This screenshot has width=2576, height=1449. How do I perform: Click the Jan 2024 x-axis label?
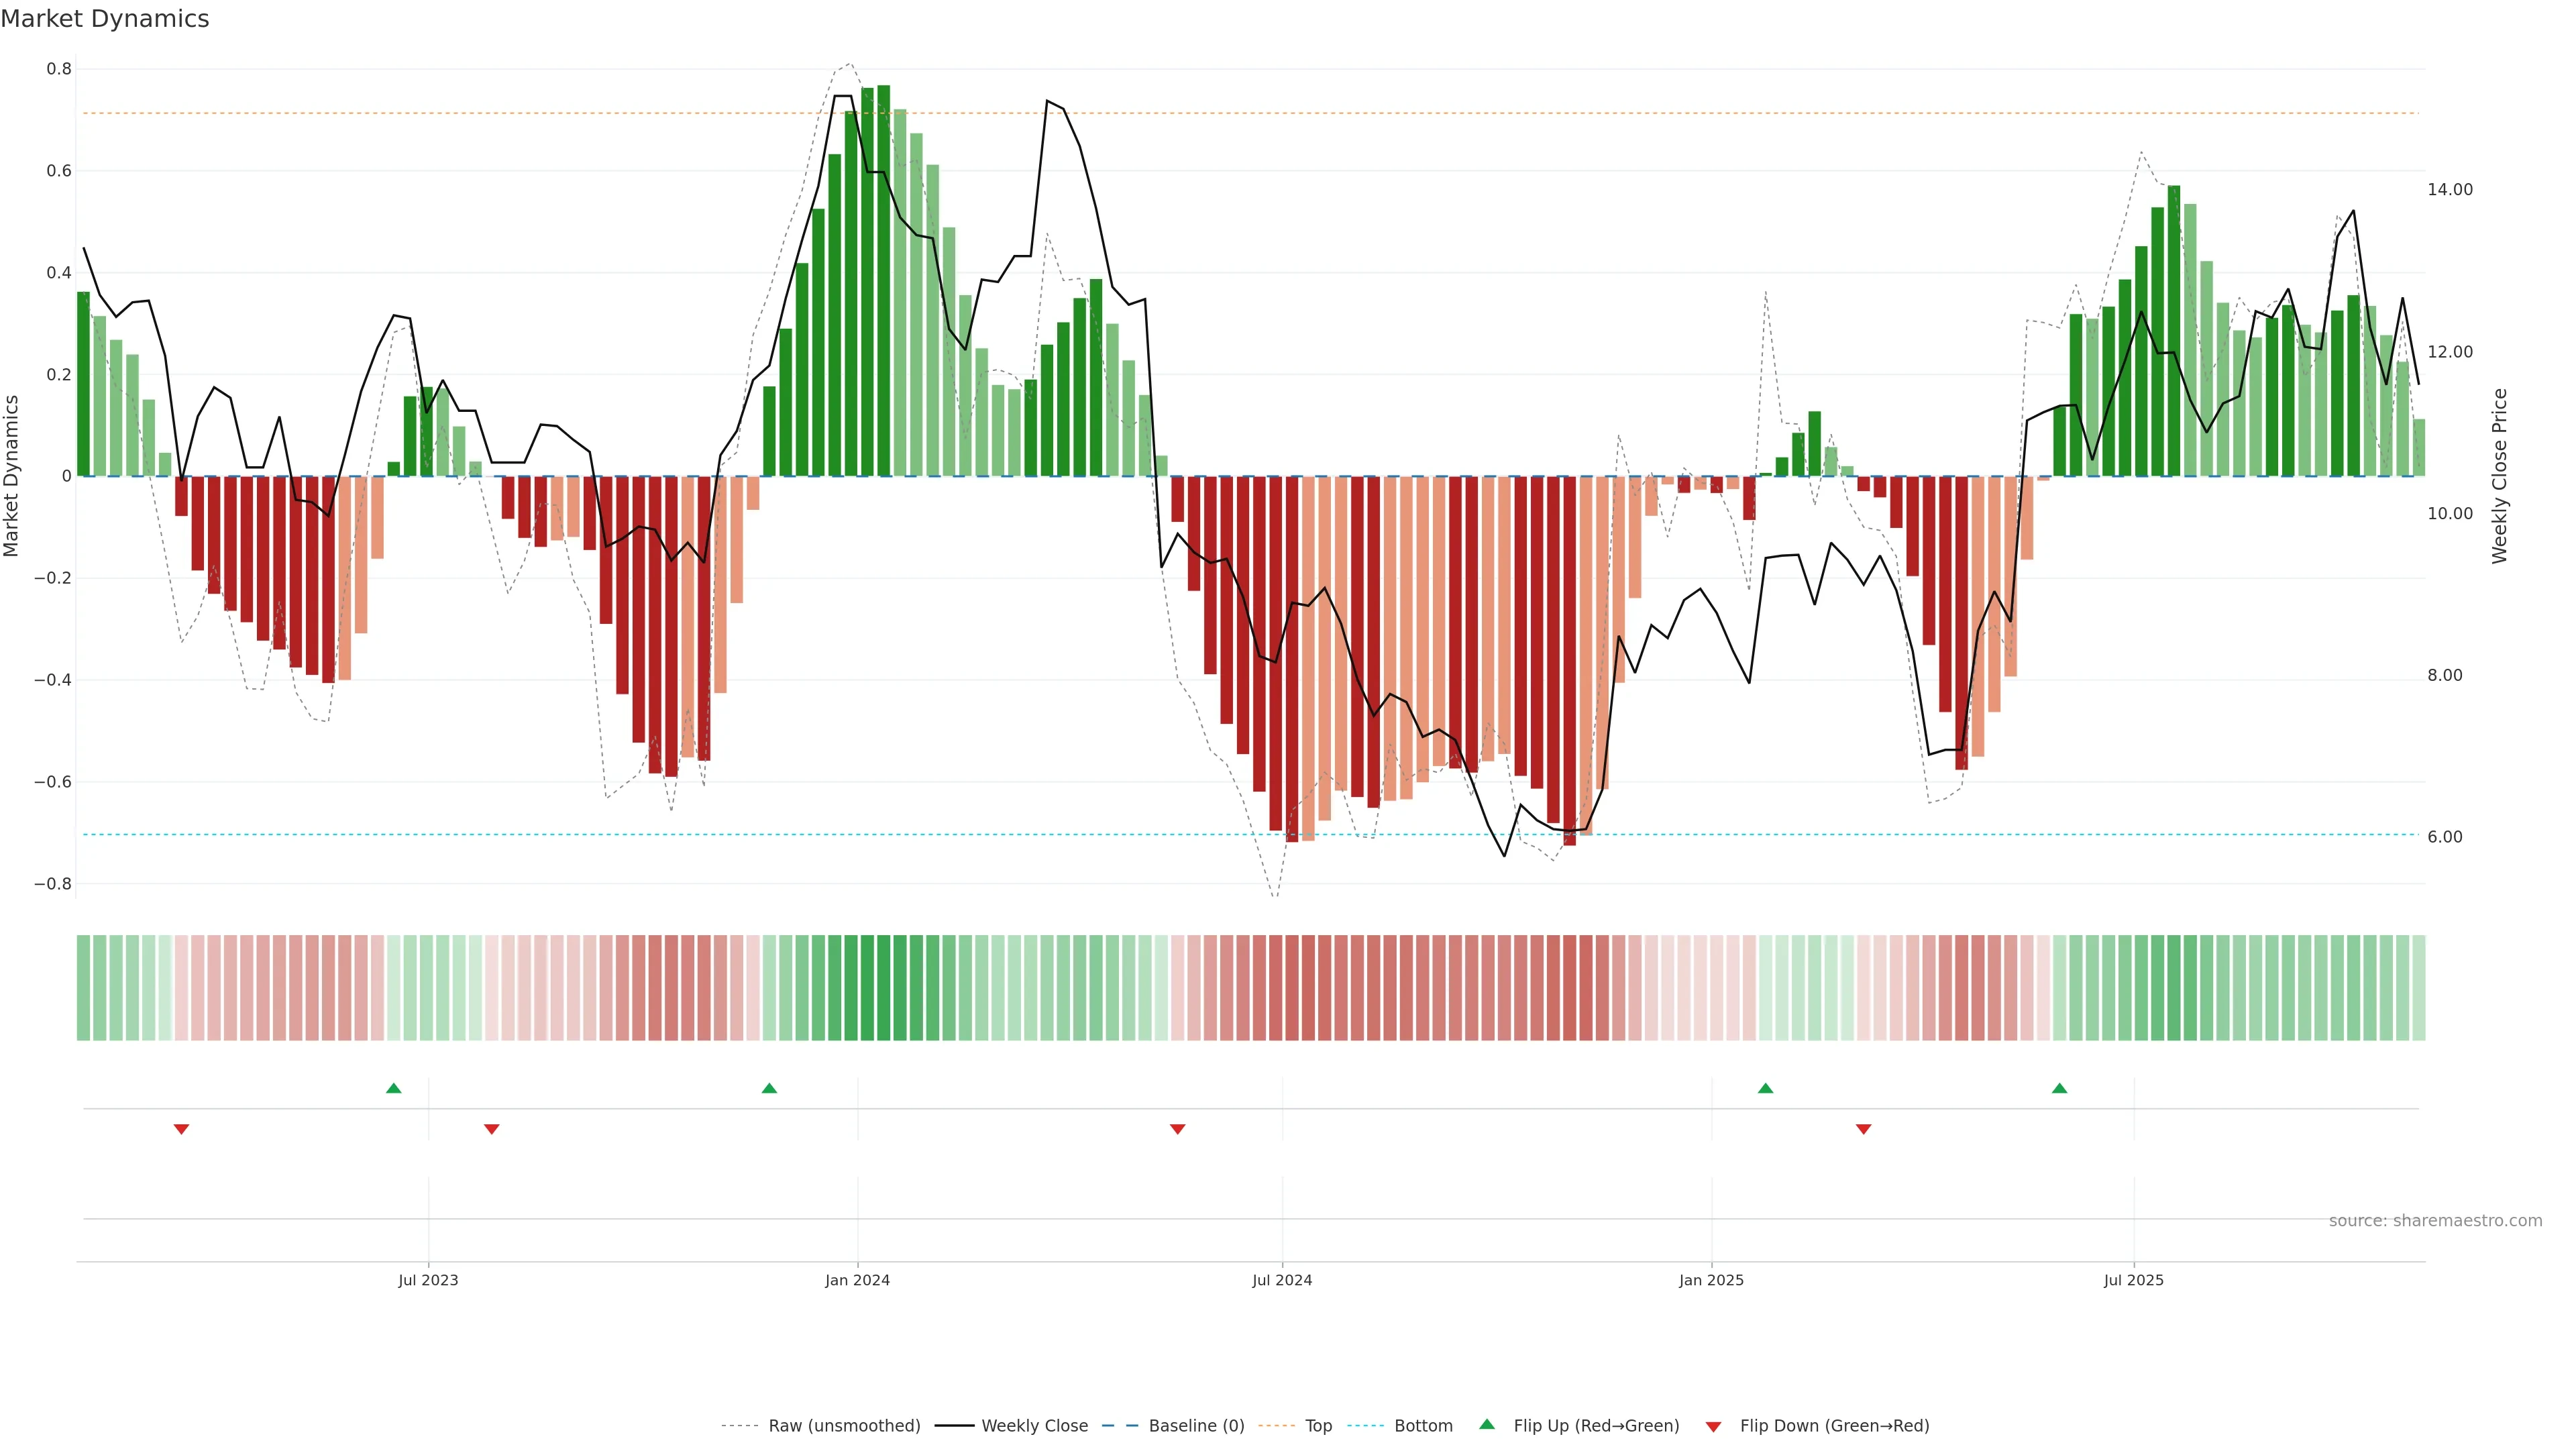pyautogui.click(x=857, y=1280)
